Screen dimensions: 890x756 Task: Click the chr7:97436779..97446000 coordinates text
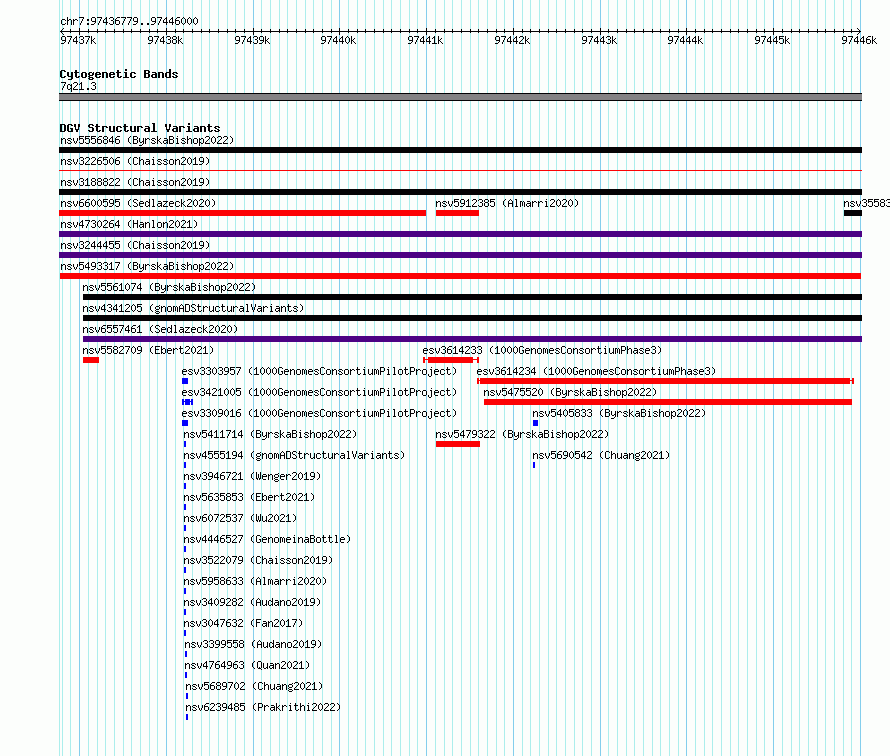pos(129,21)
